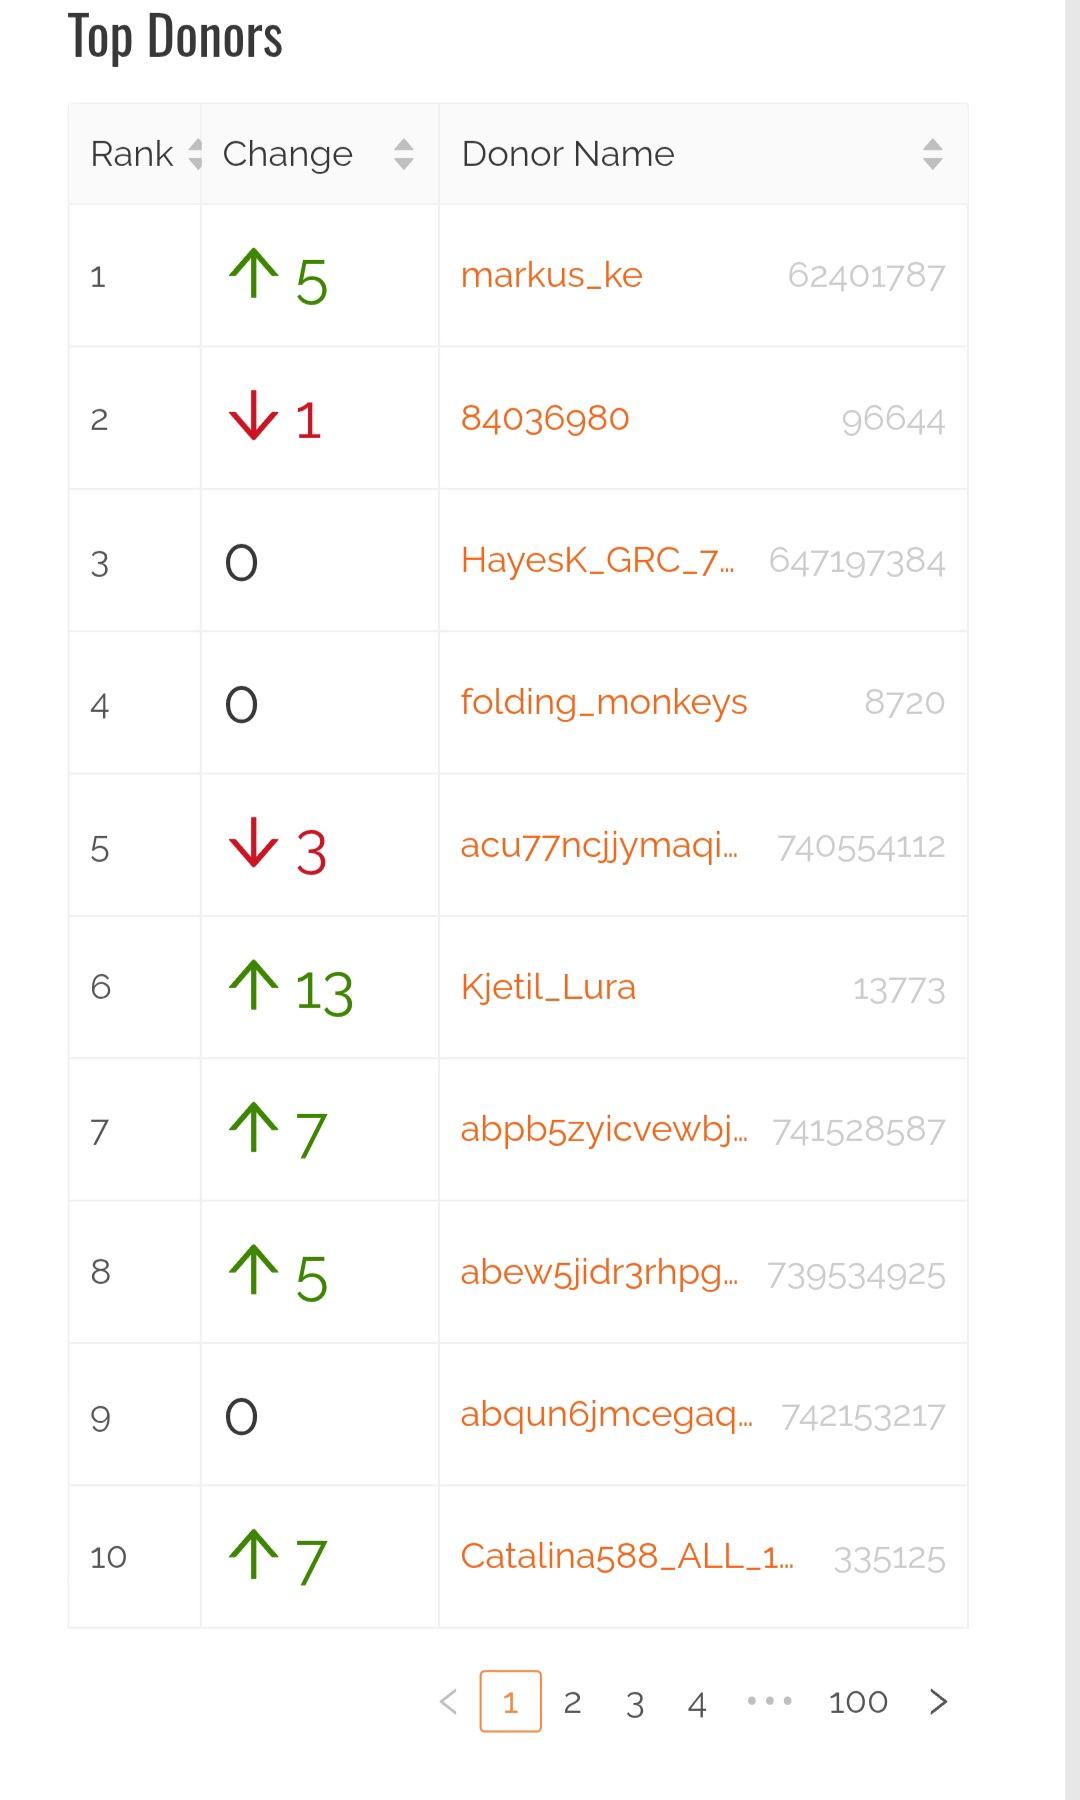
Task: Jump to last page 100
Action: [x=858, y=1701]
